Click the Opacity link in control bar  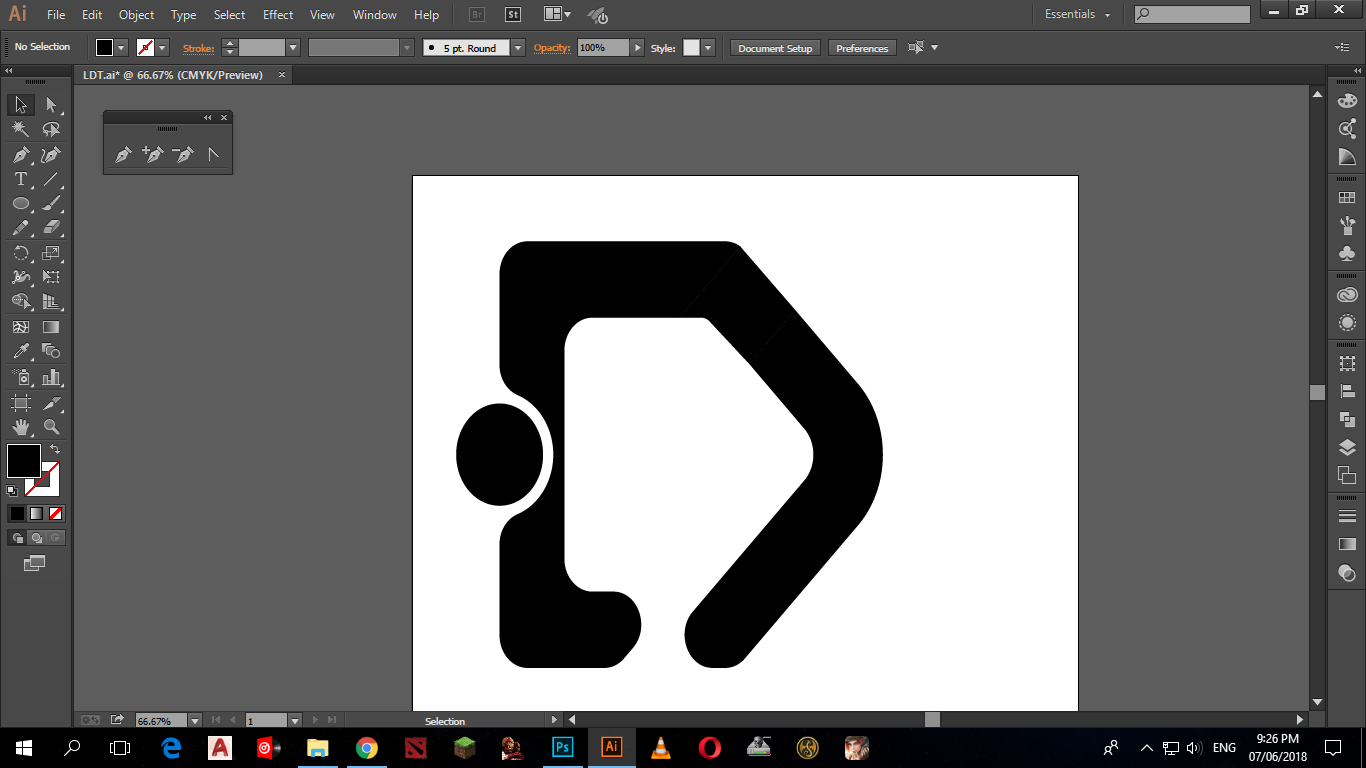pos(551,48)
